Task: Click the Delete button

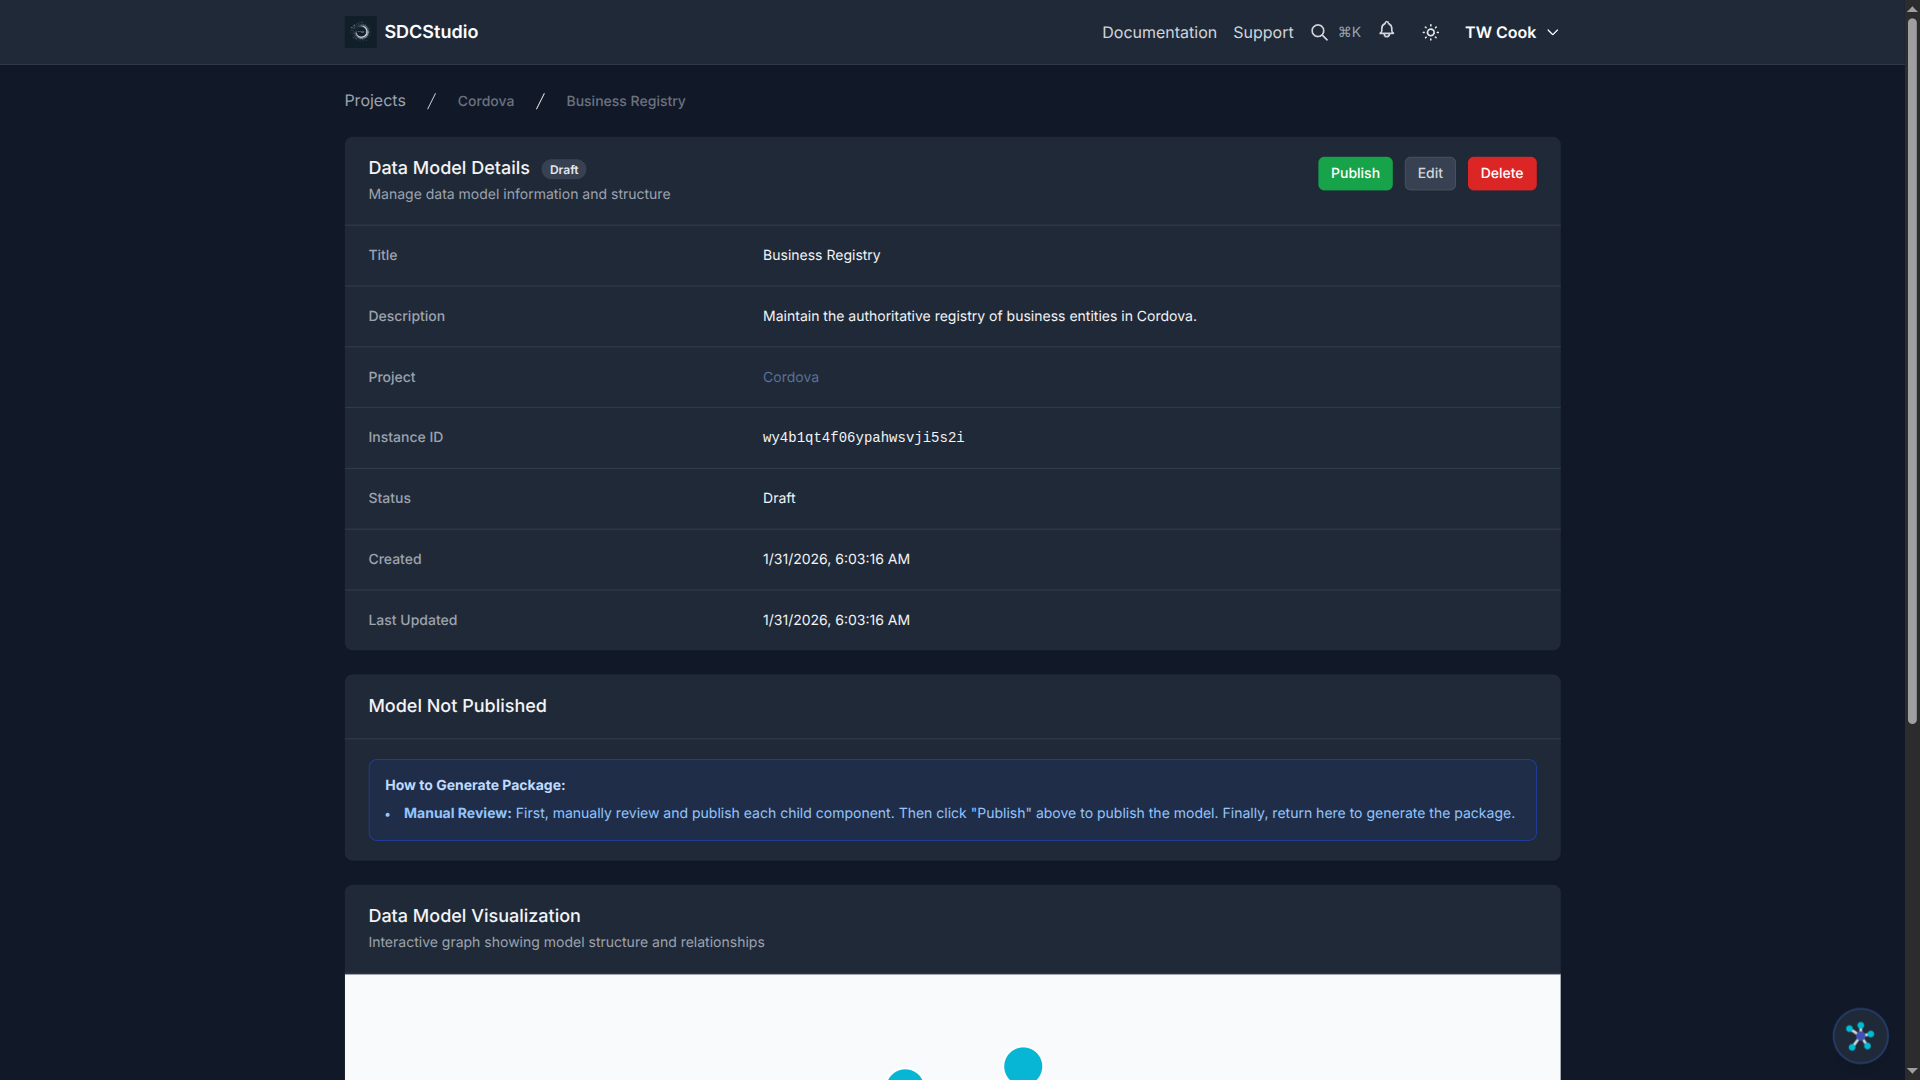Action: [x=1501, y=173]
